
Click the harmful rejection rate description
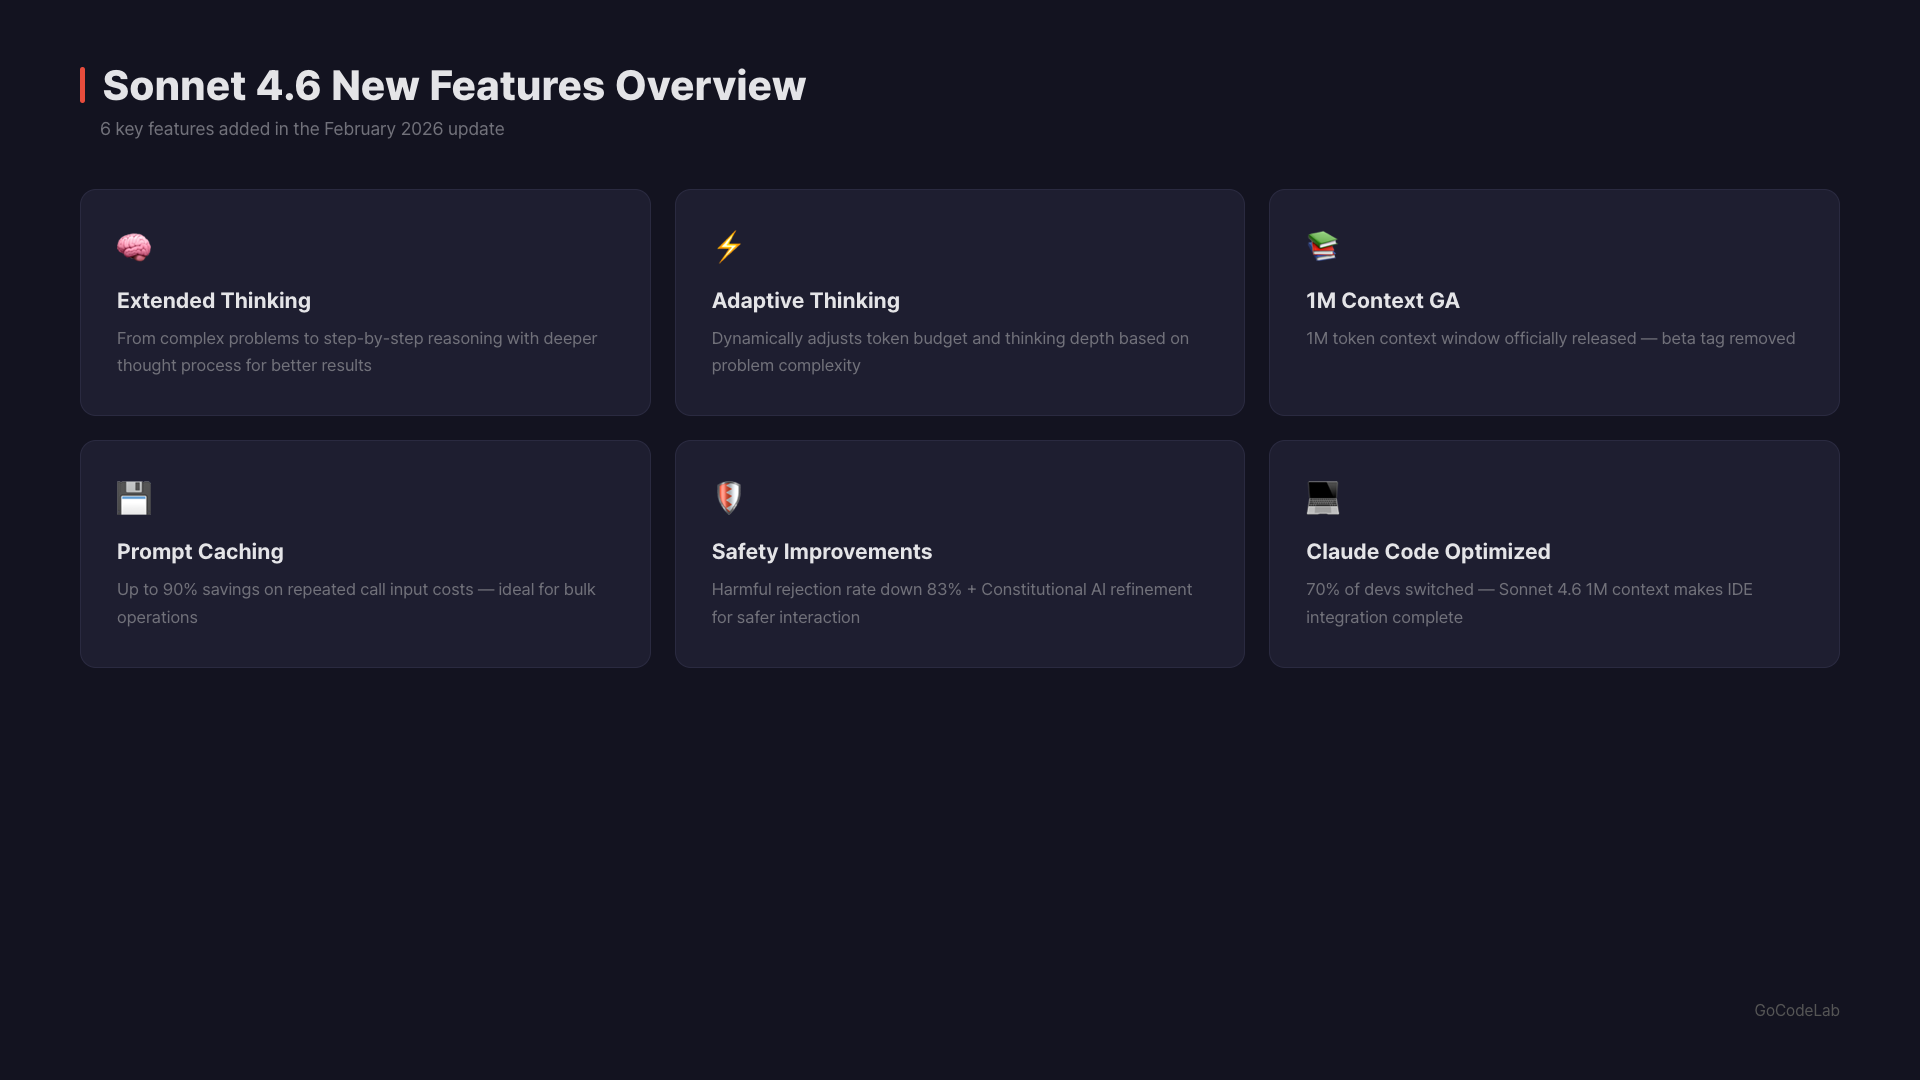[951, 603]
